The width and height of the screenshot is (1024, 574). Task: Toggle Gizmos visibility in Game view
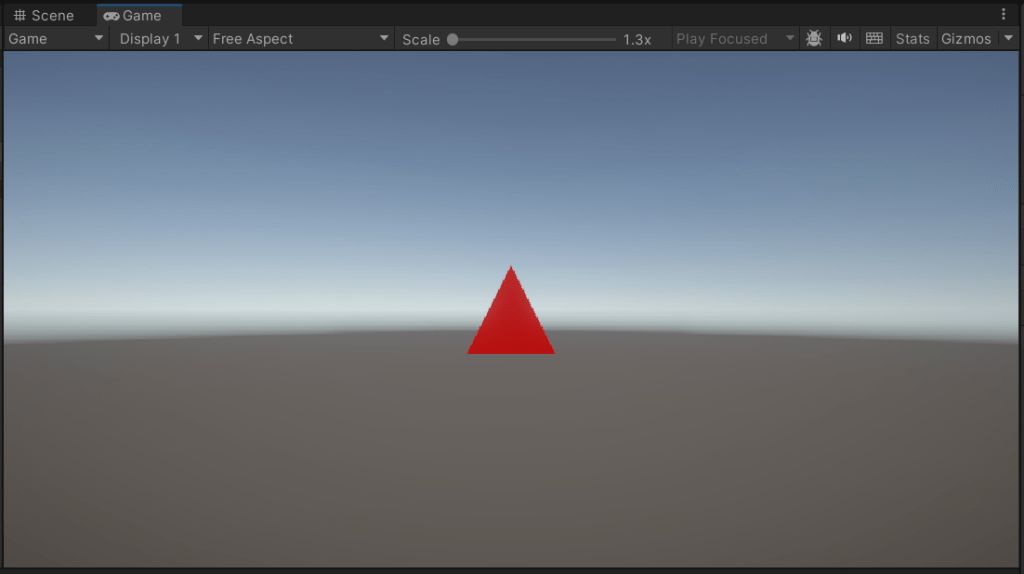965,39
